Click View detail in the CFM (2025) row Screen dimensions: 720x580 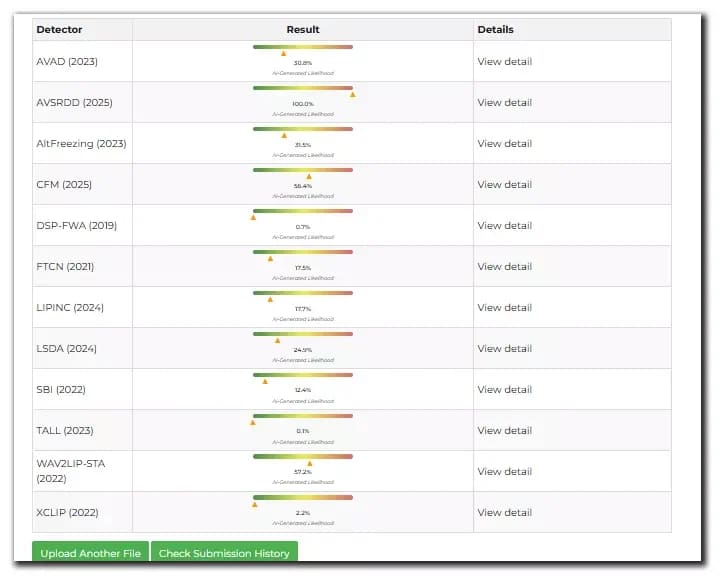[x=504, y=185]
